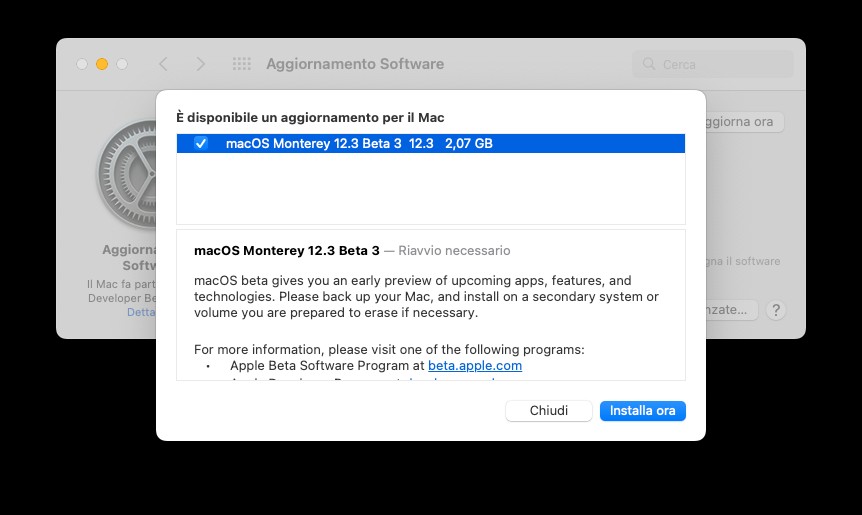Click the partially hidden Aggiorna ora button

(x=744, y=122)
